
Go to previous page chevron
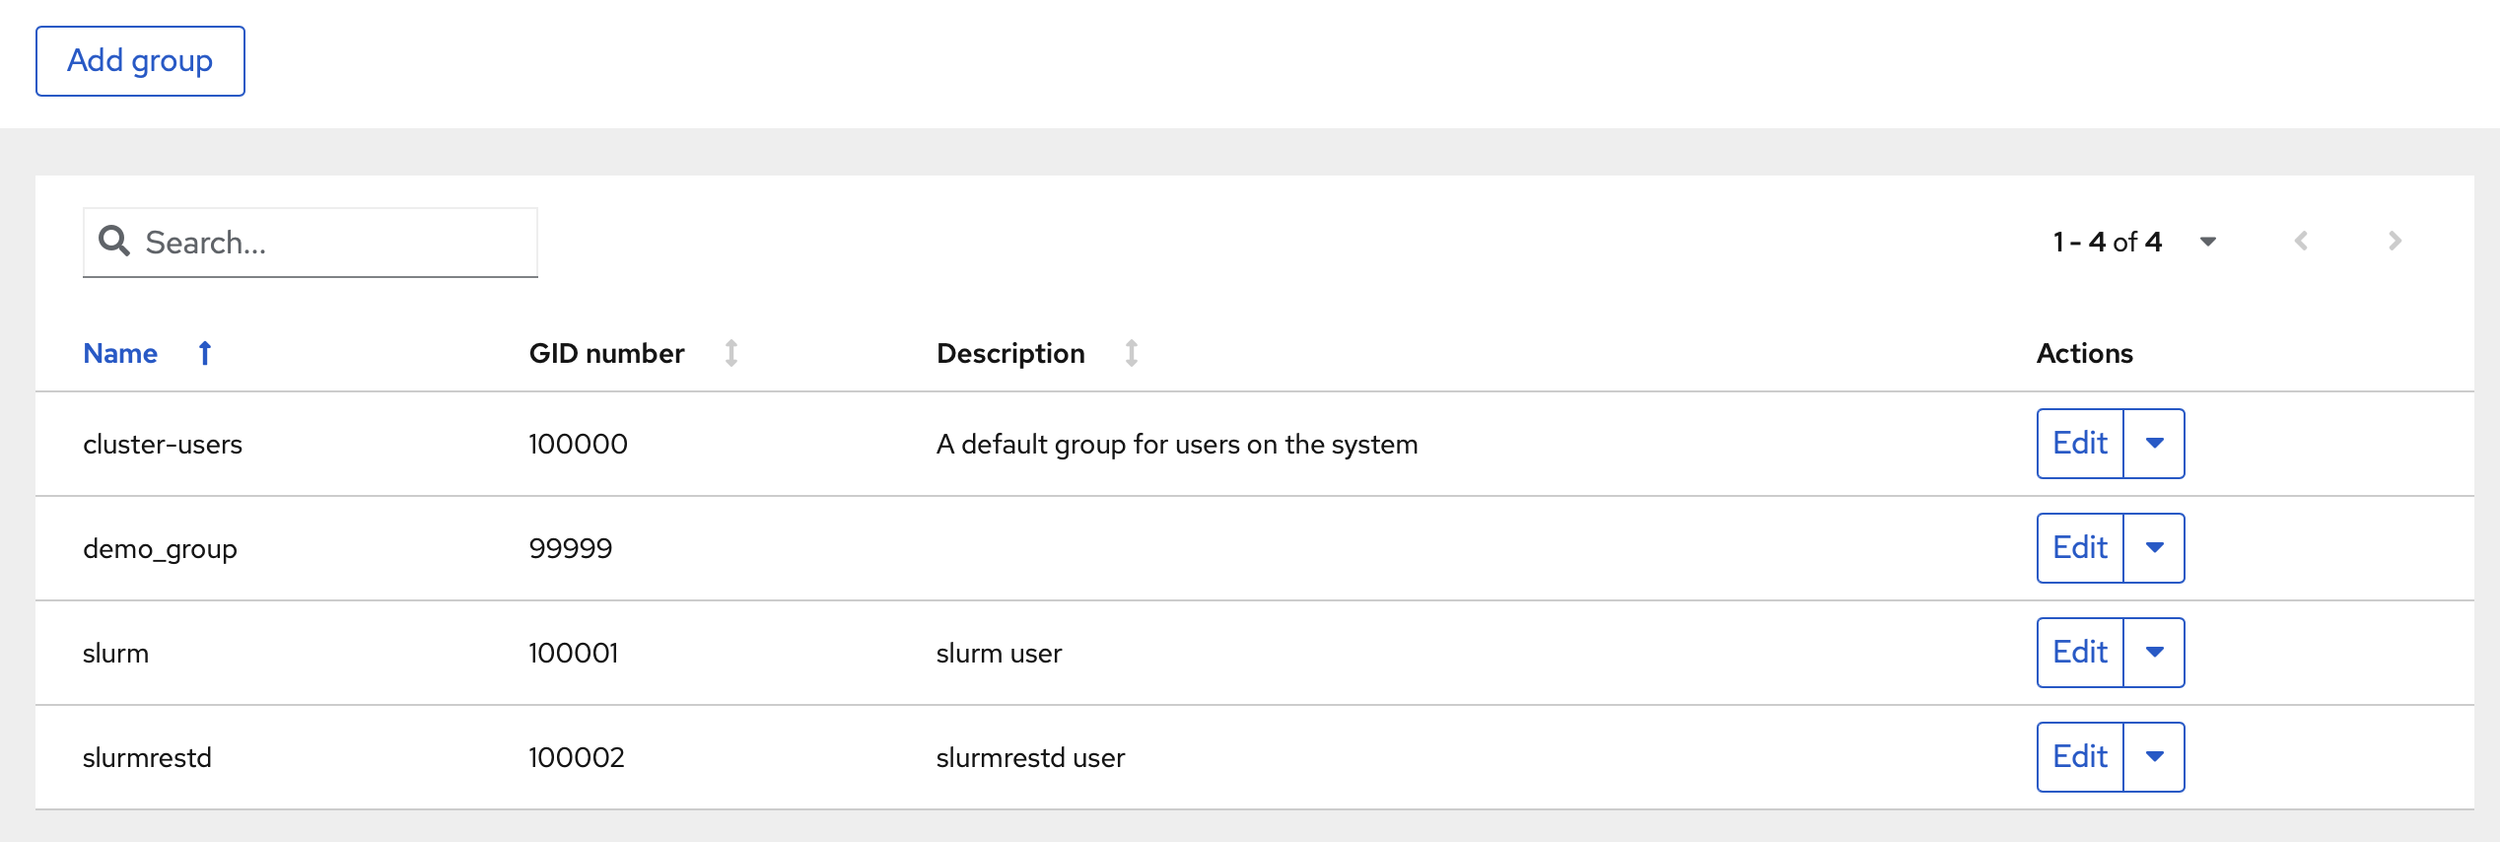point(2301,241)
